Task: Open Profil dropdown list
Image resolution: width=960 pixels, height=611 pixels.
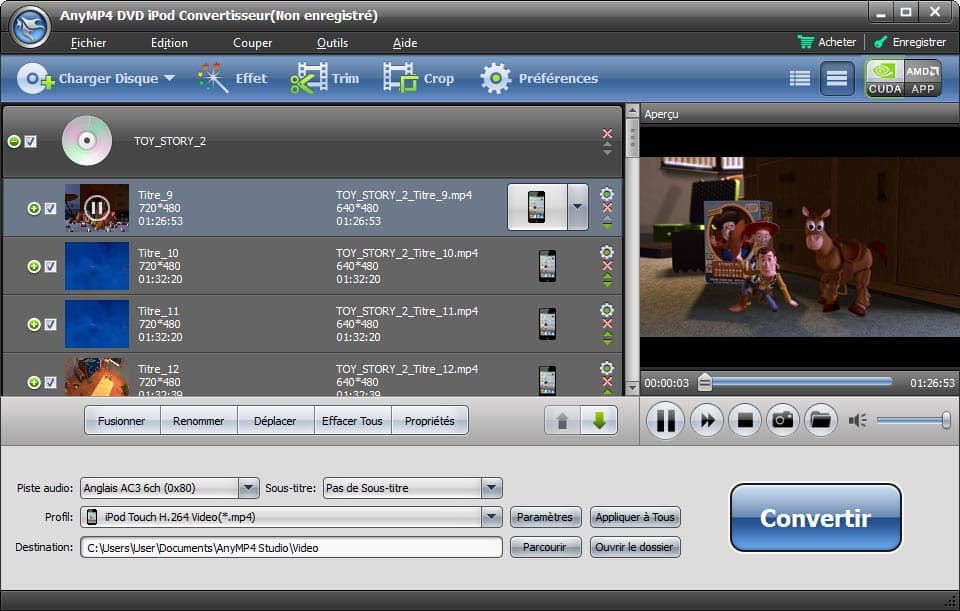Action: click(x=491, y=517)
